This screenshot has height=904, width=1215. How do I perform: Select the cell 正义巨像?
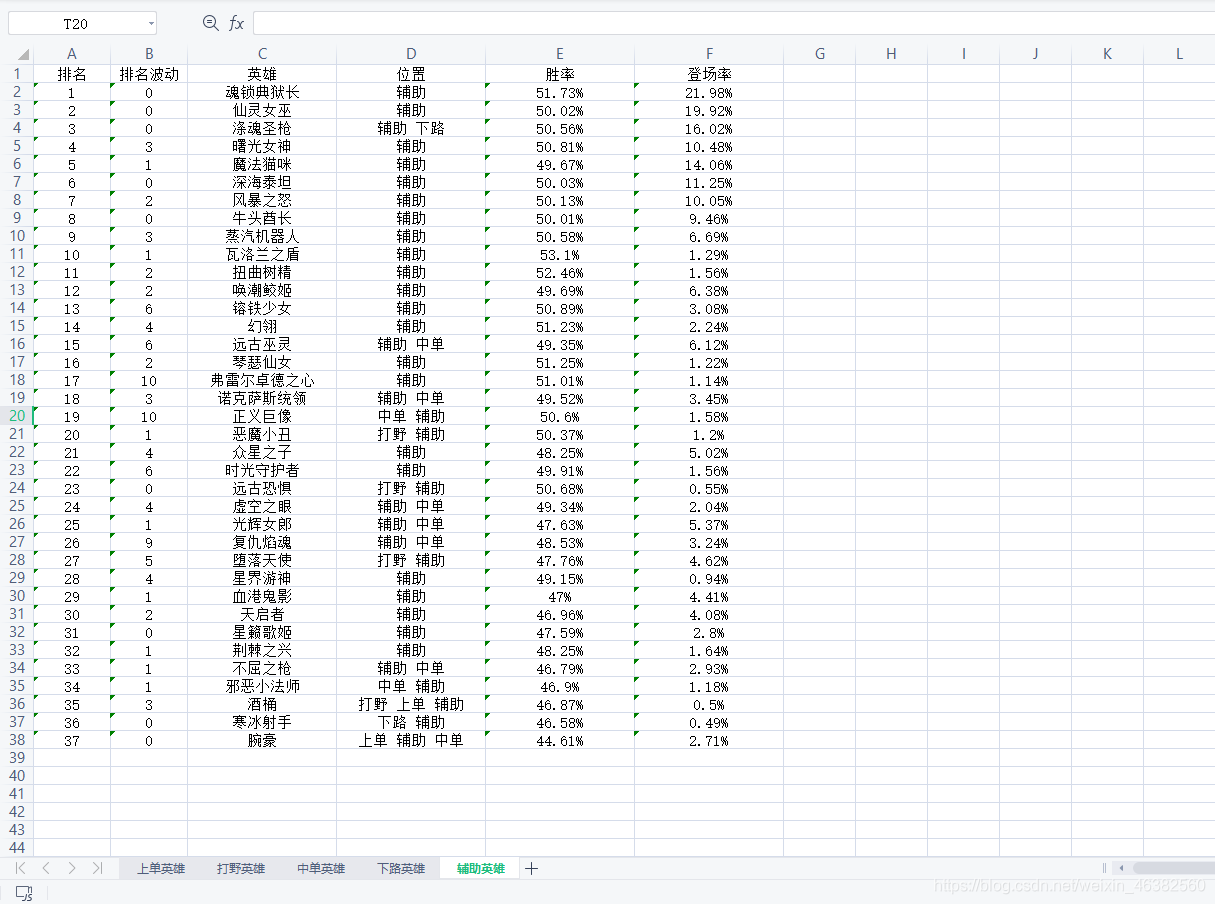click(262, 416)
